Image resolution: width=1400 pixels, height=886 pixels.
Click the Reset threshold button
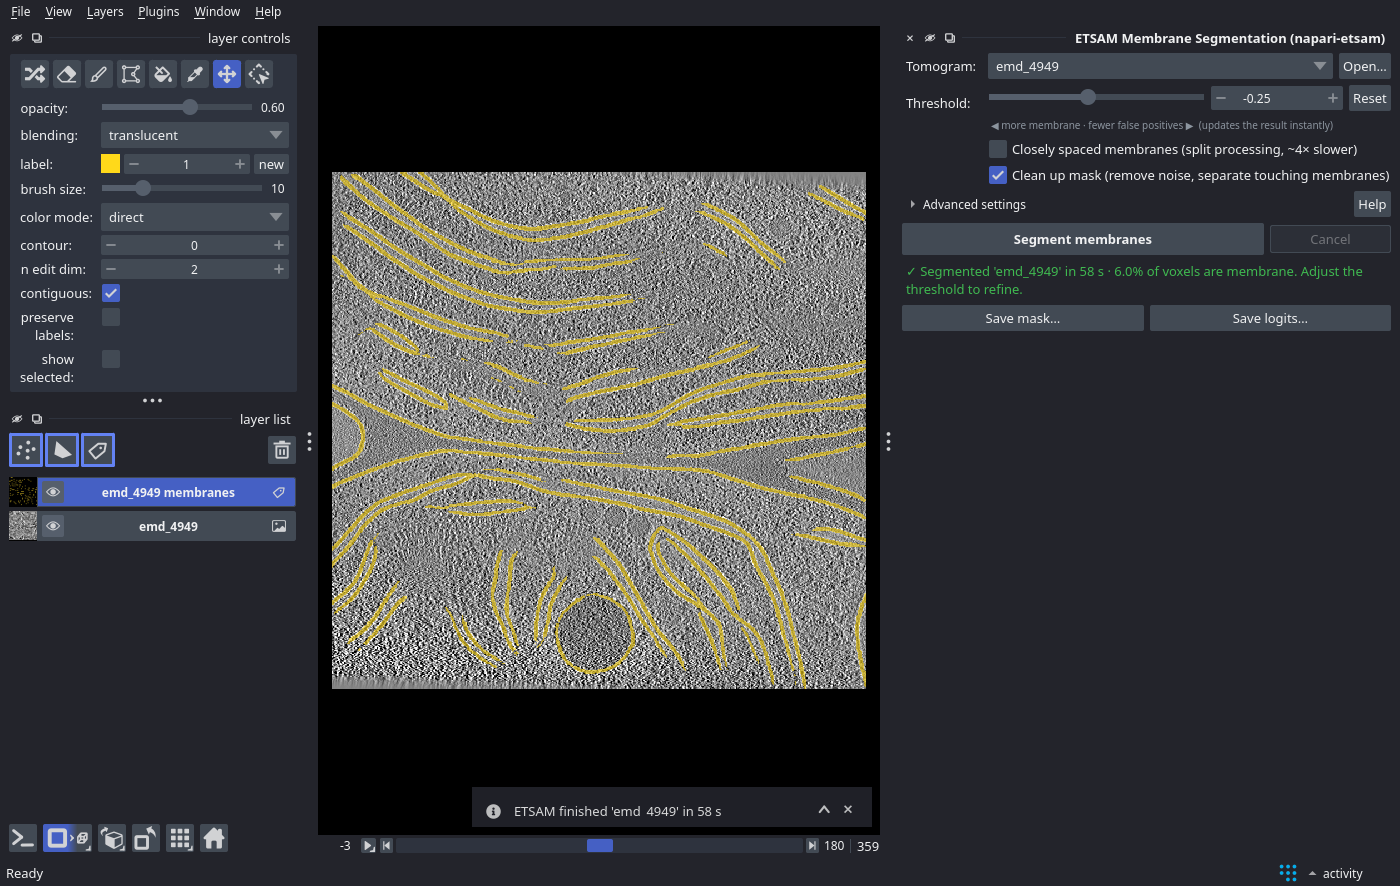pyautogui.click(x=1369, y=98)
